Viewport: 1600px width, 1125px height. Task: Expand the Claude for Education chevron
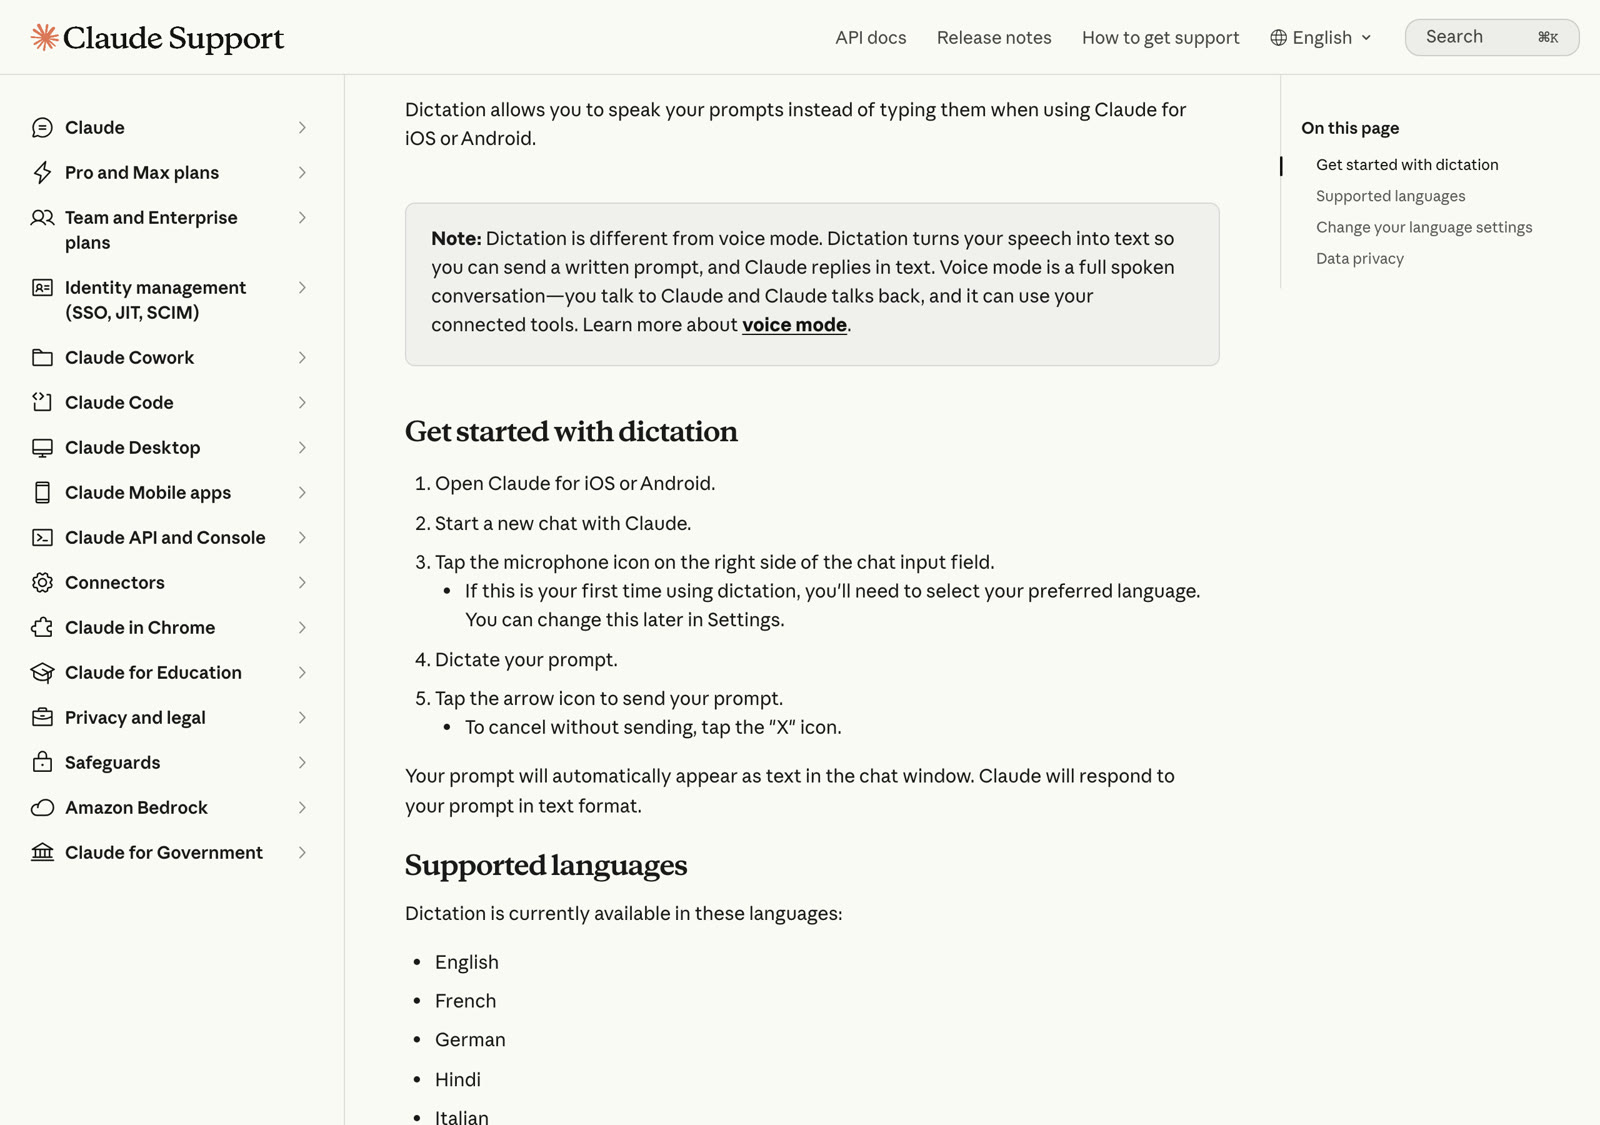tap(302, 672)
